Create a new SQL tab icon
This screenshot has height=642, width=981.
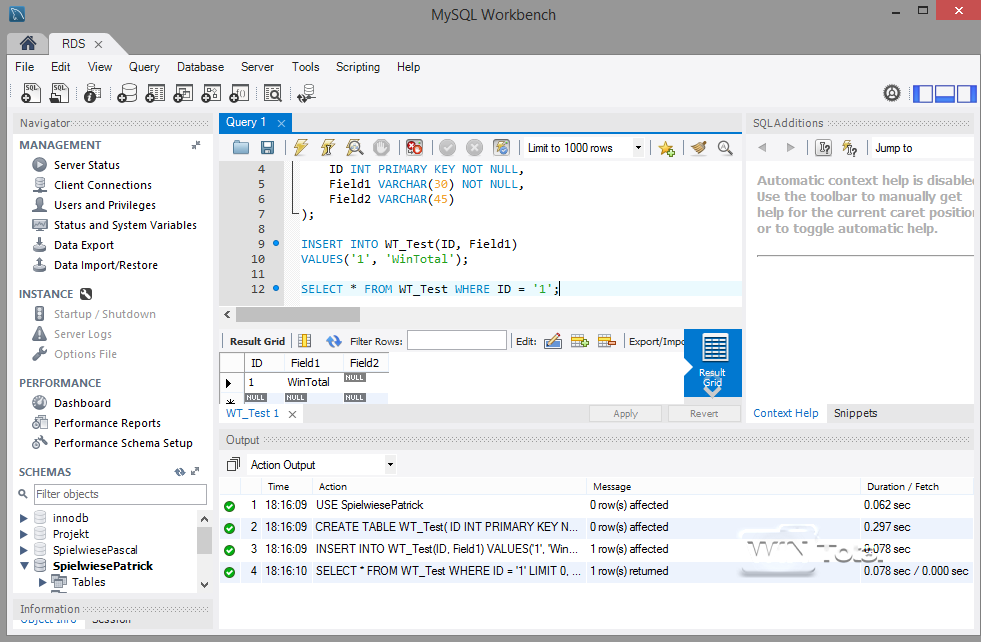point(31,93)
